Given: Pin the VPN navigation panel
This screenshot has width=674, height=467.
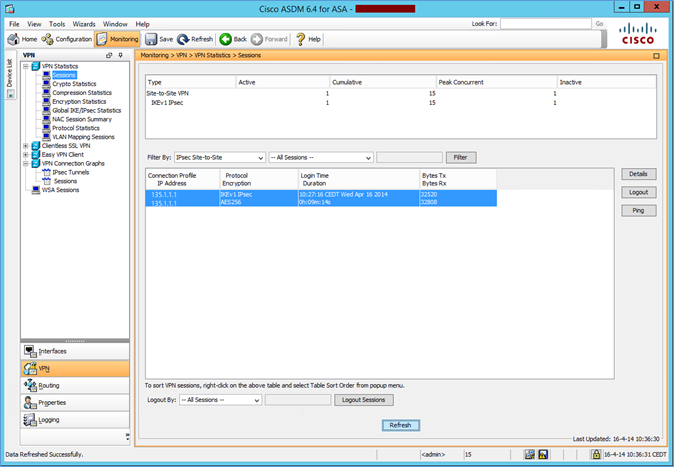Looking at the screenshot, I should pos(121,55).
